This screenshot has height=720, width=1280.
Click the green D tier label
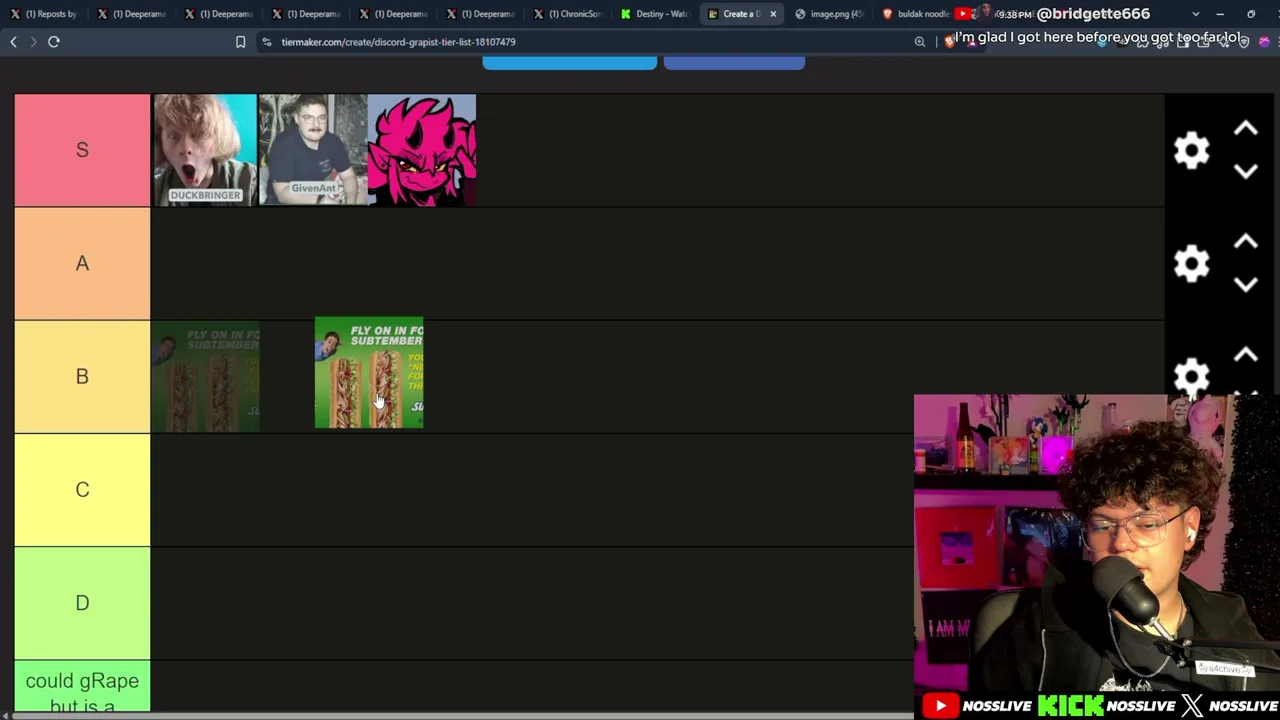tap(82, 603)
